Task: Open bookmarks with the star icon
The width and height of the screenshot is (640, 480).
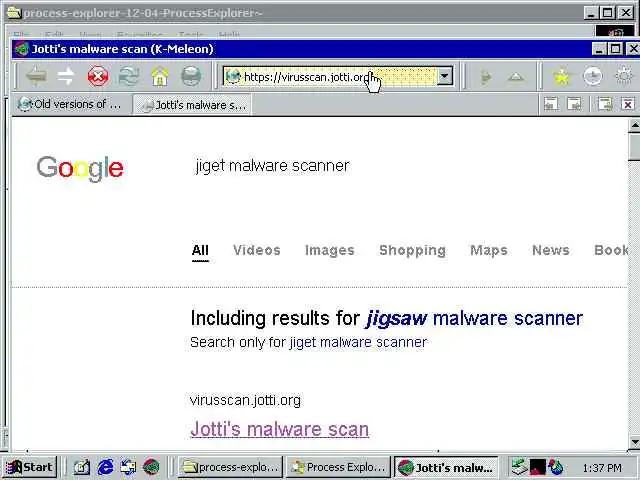Action: point(562,76)
